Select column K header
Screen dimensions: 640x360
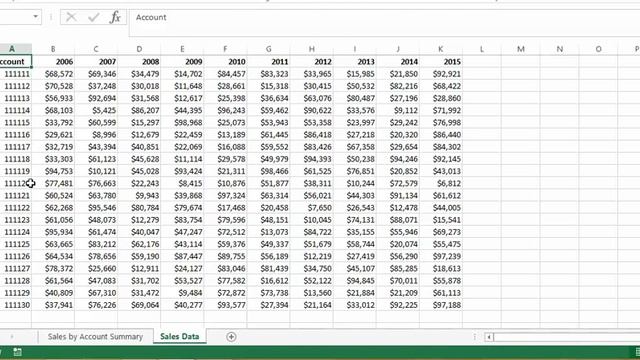pyautogui.click(x=441, y=49)
